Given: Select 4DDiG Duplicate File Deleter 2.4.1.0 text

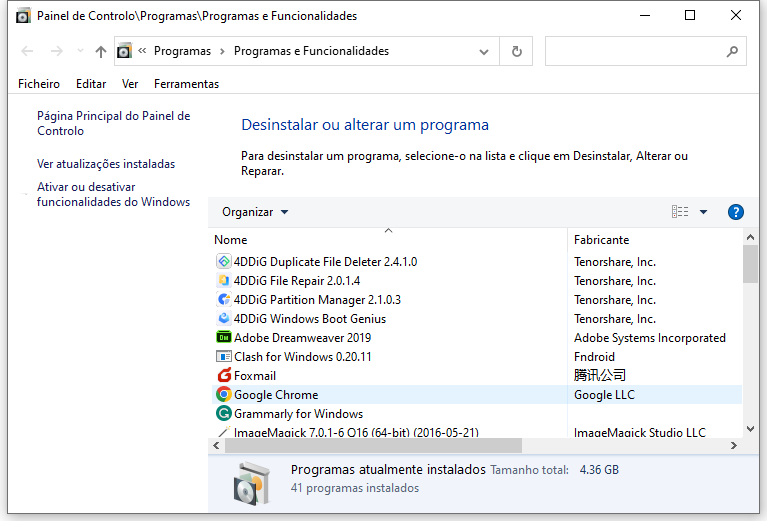Looking at the screenshot, I should [x=325, y=262].
